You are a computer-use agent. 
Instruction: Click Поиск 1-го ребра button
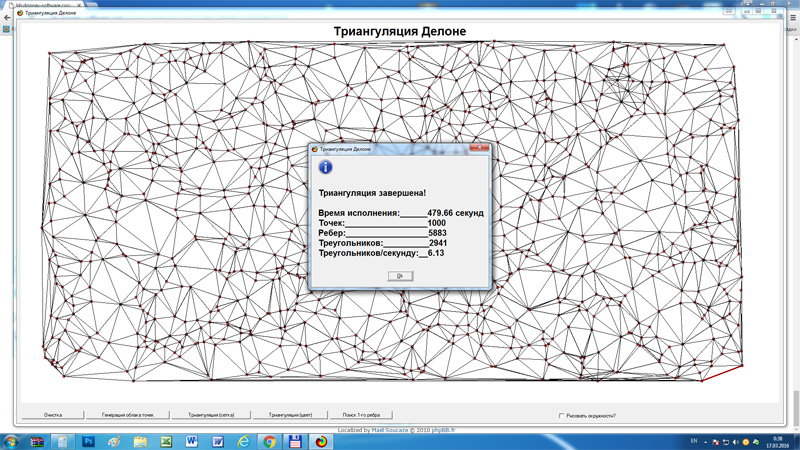360,414
